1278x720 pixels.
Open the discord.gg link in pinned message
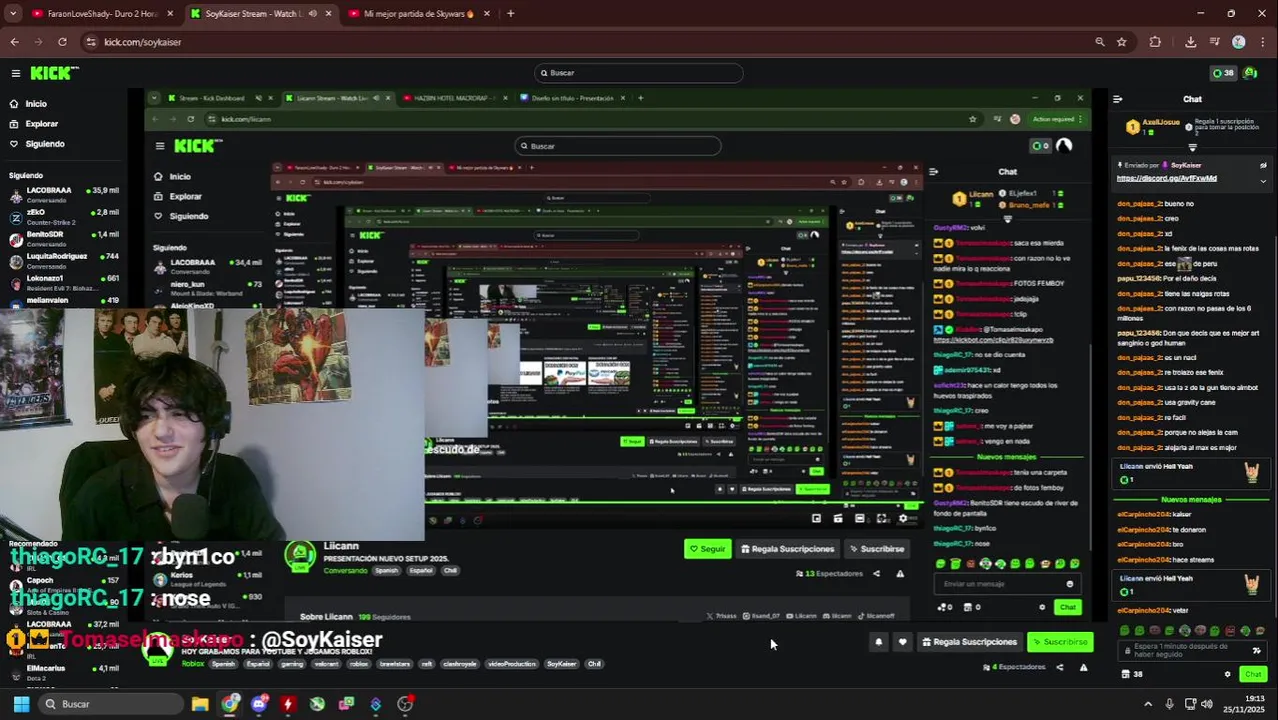[x=1166, y=178]
